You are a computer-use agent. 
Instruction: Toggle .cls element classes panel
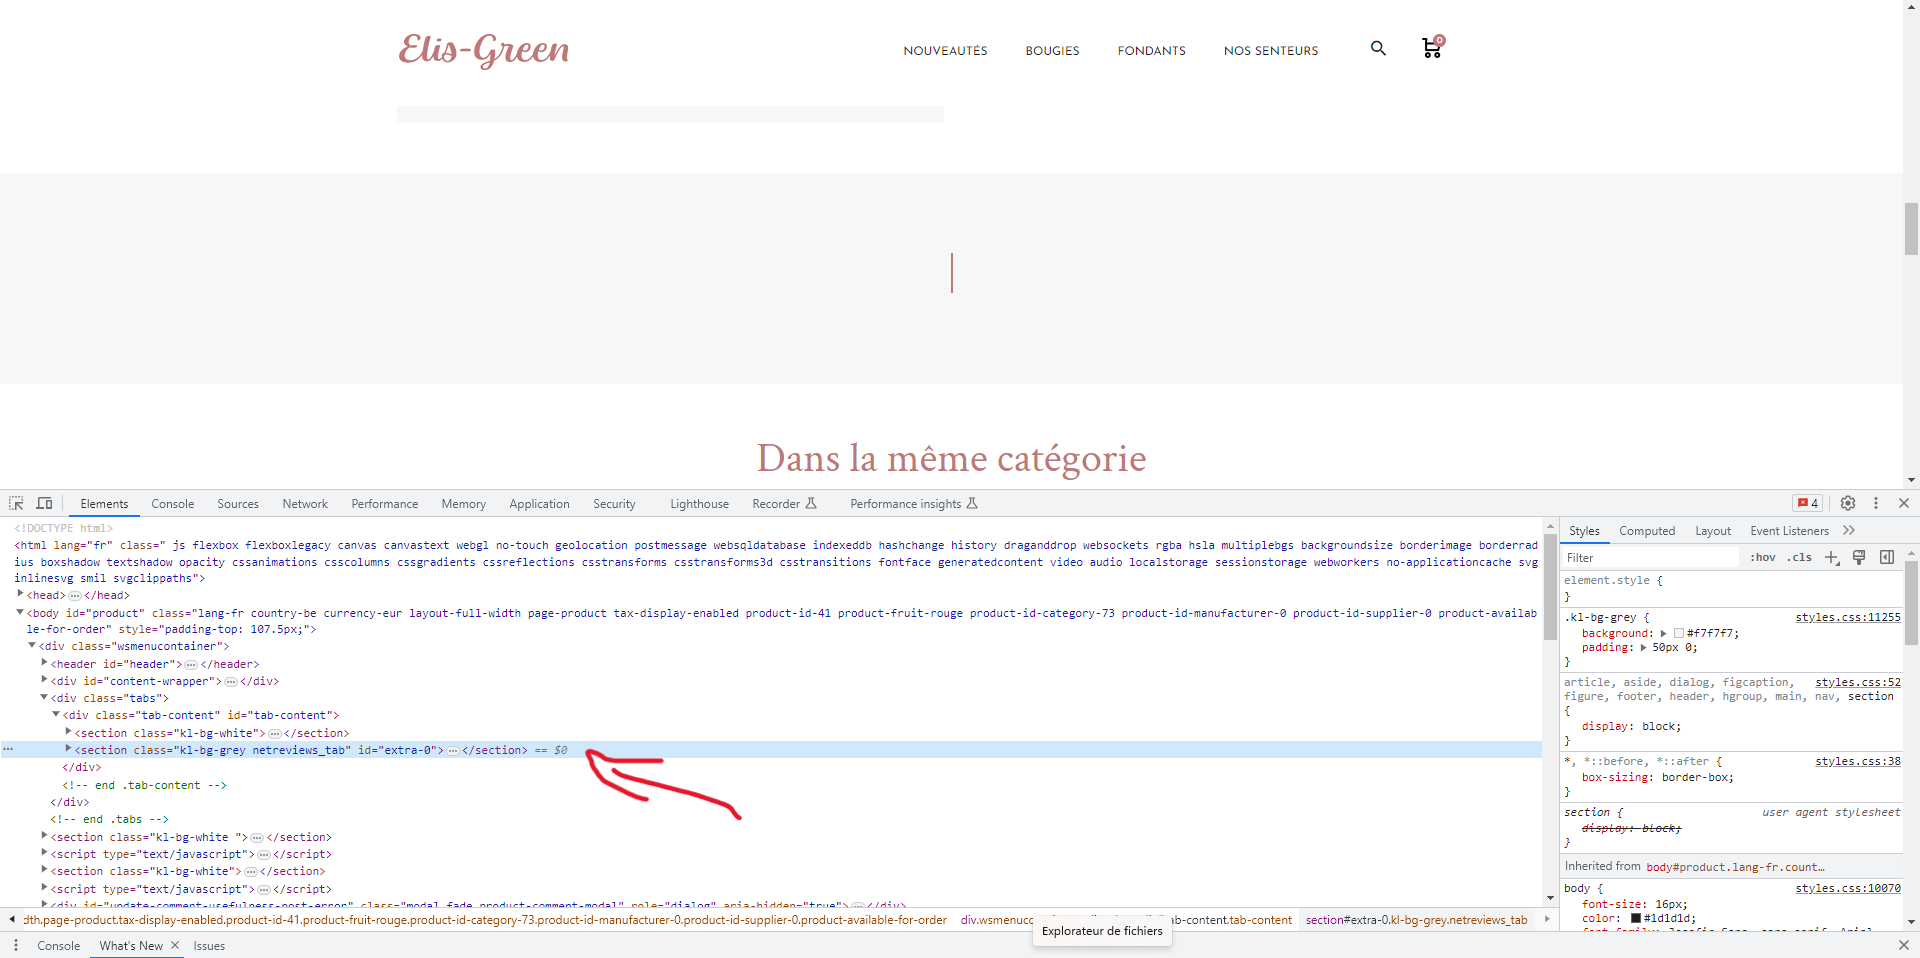1800,557
